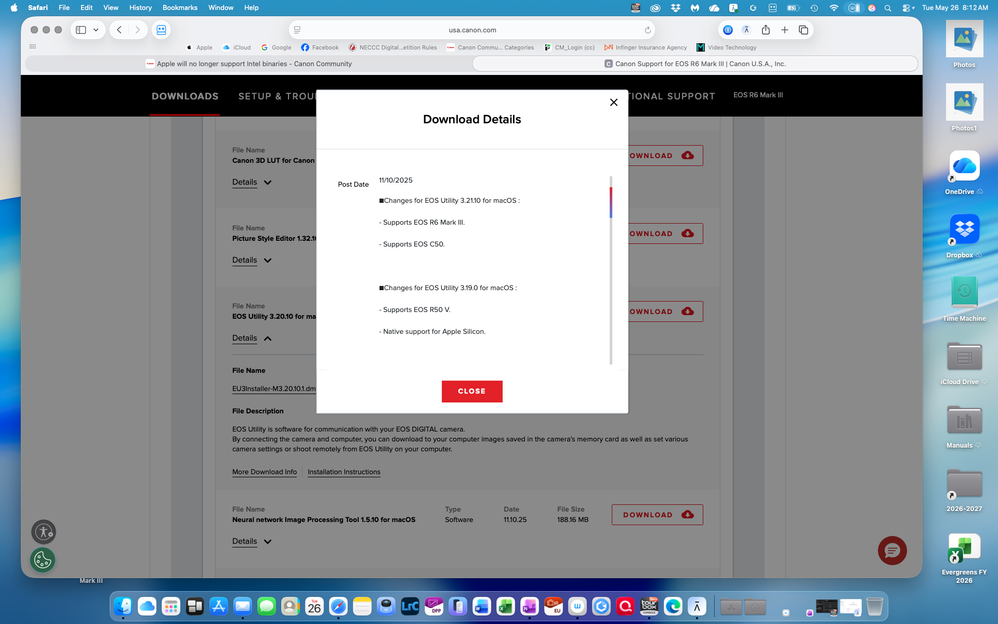Click Safari's forward arrow
Image resolution: width=998 pixels, height=624 pixels.
click(x=137, y=30)
